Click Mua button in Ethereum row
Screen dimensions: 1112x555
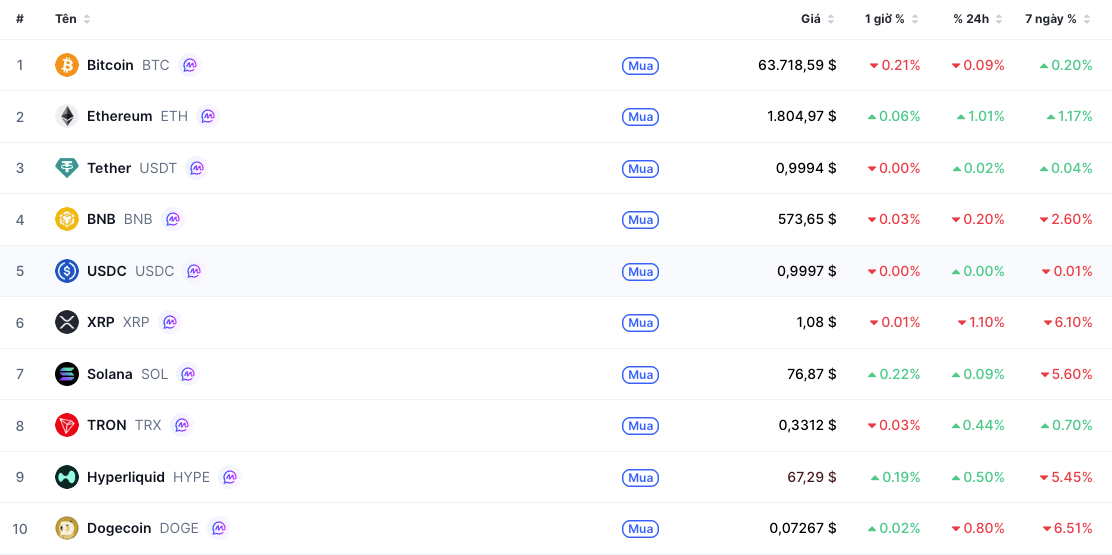(640, 117)
